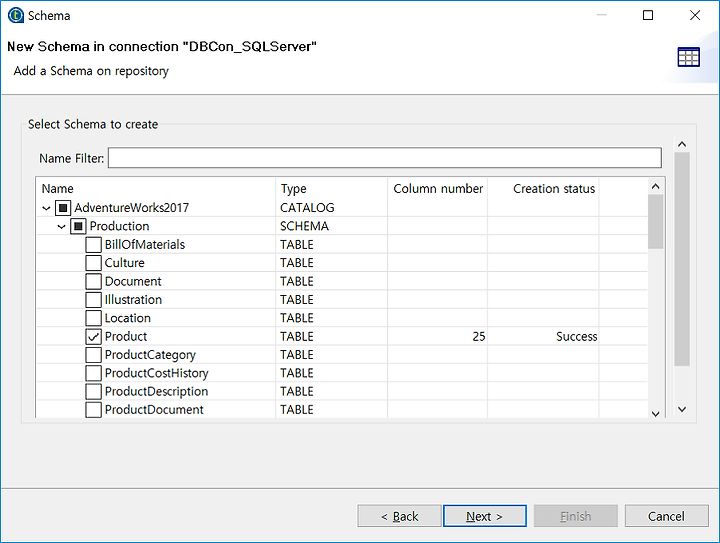Select the Document row label

coord(133,281)
